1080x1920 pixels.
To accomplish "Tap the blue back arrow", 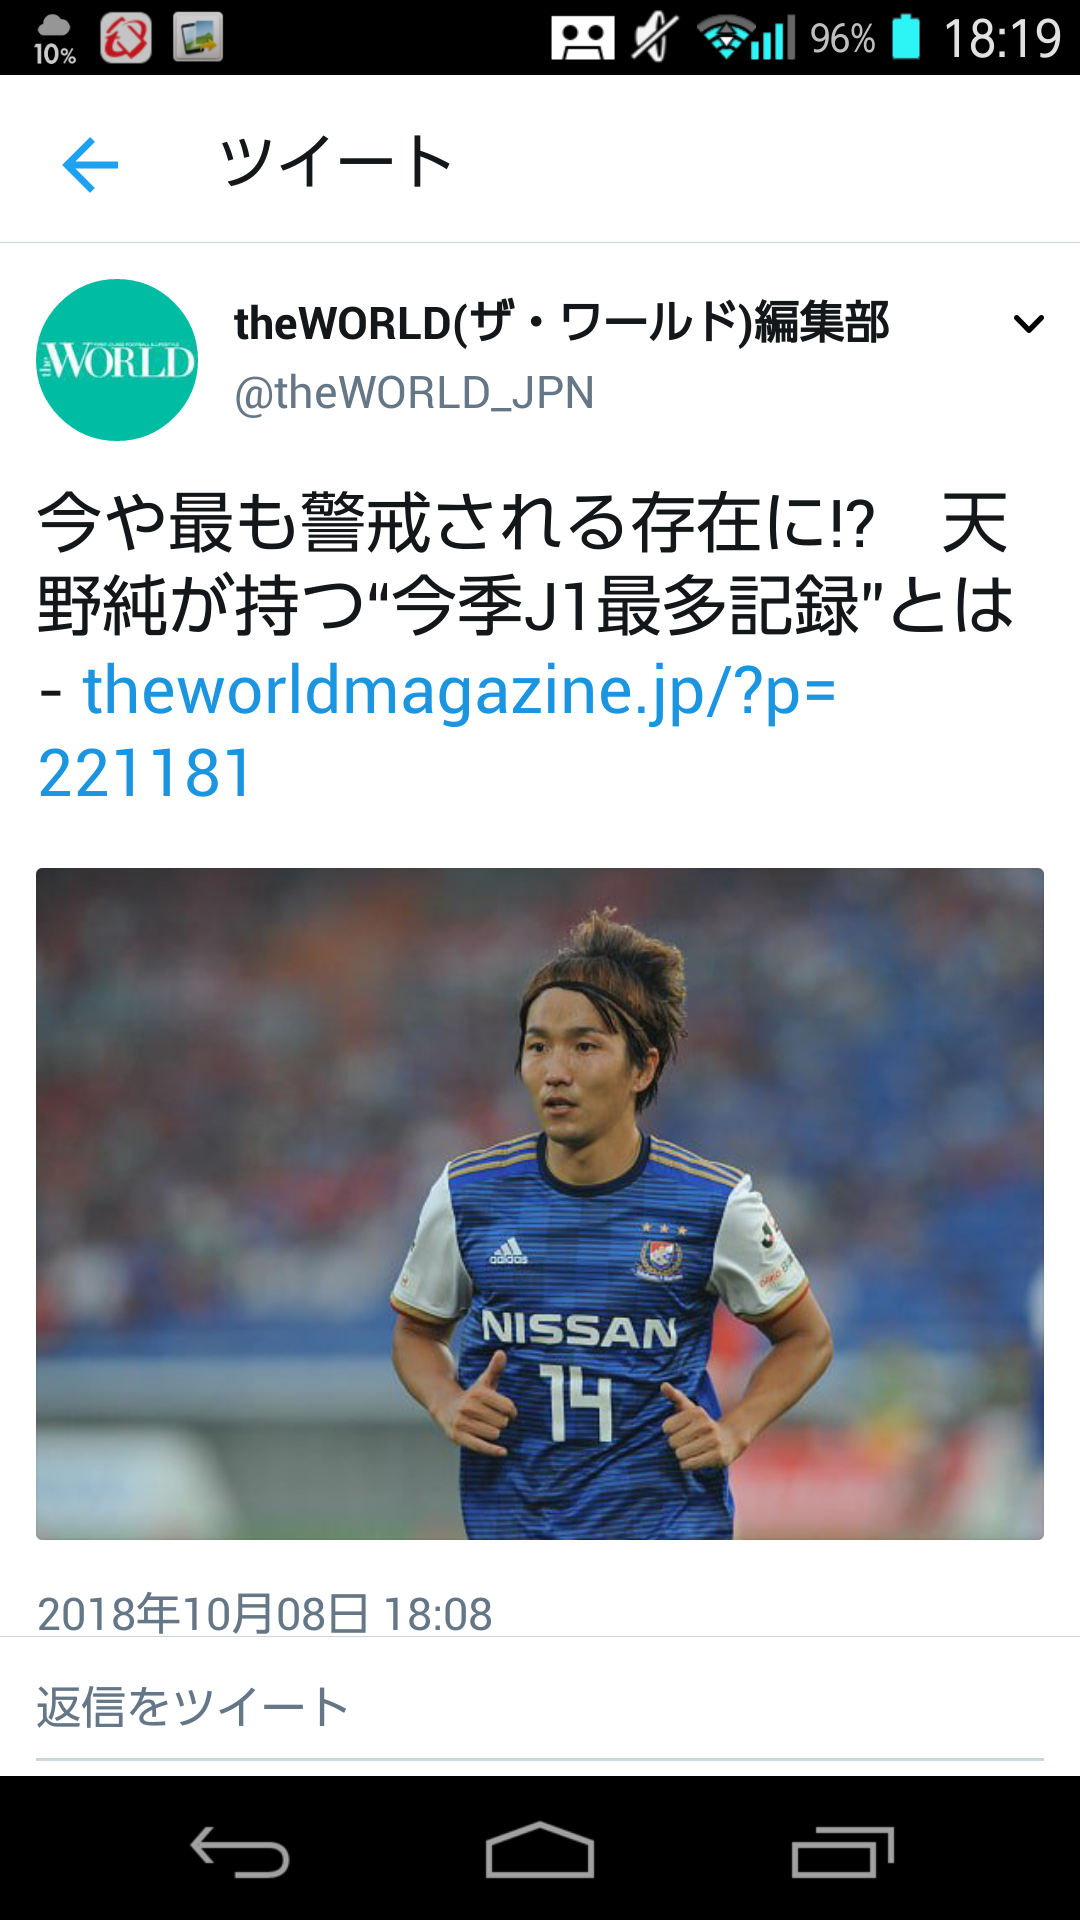I will 90,164.
